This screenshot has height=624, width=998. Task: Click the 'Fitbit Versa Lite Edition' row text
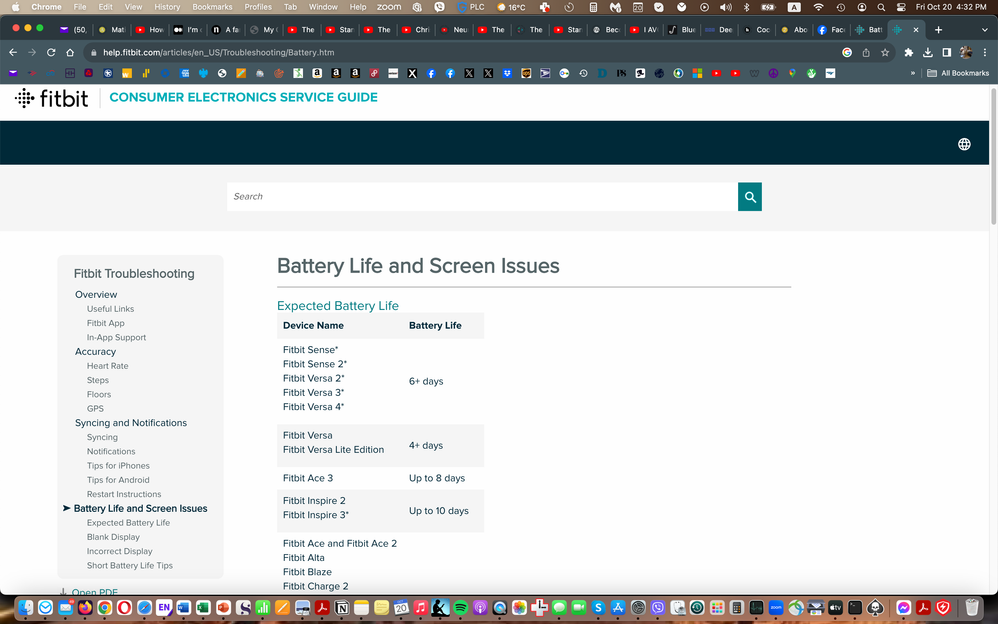click(333, 450)
